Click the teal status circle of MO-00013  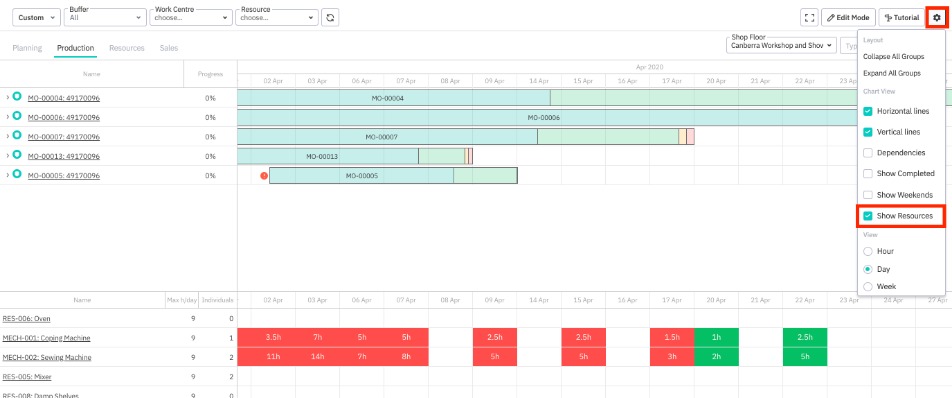[17, 155]
